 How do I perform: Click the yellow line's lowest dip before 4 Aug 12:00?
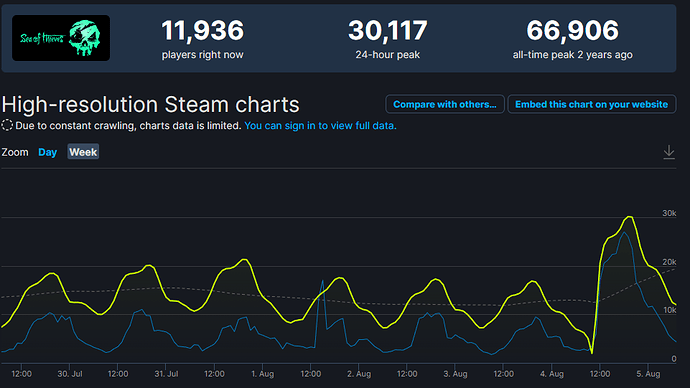(x=592, y=353)
